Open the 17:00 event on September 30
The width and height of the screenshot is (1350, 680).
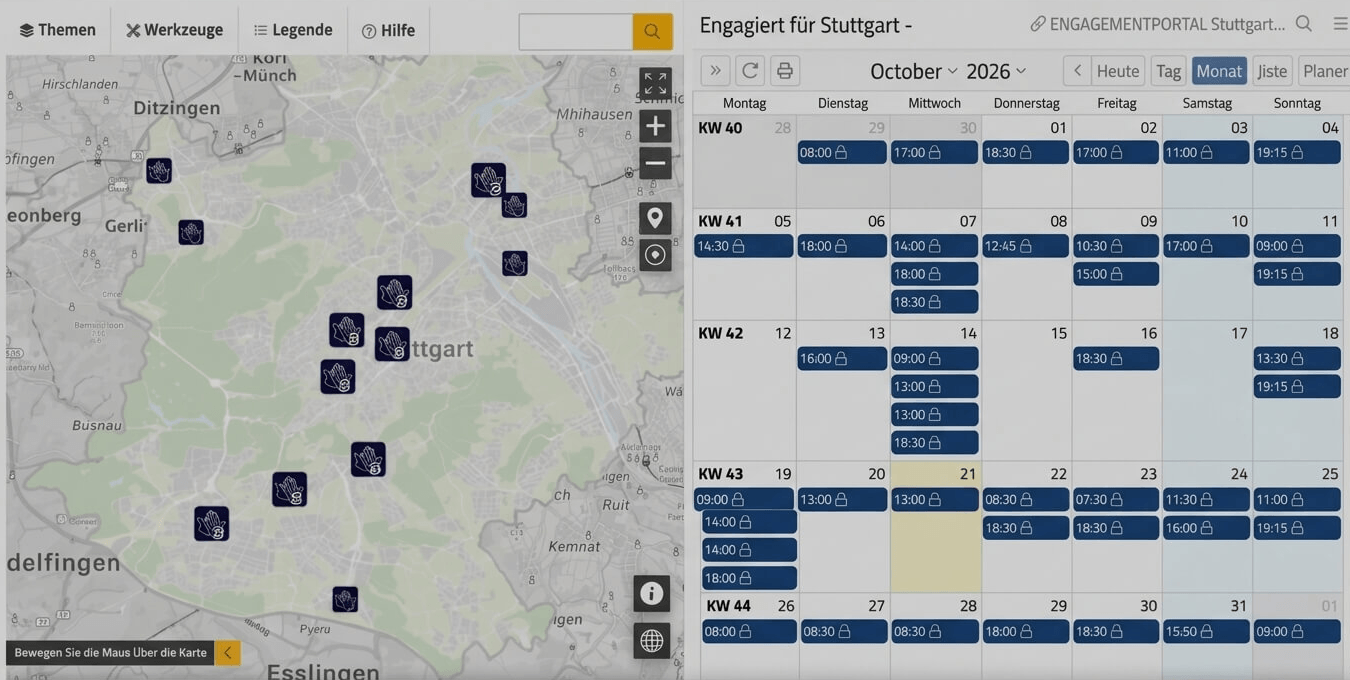pyautogui.click(x=934, y=152)
